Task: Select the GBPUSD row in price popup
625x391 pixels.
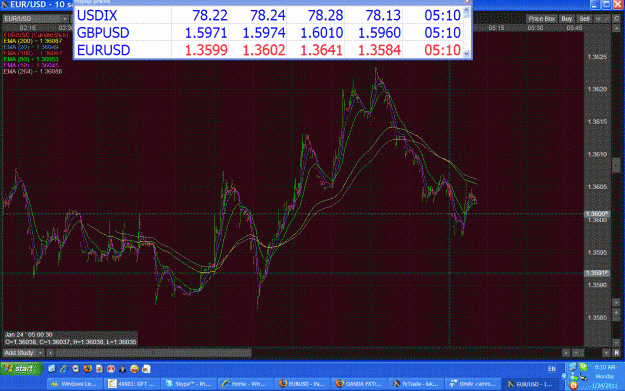Action: point(269,33)
